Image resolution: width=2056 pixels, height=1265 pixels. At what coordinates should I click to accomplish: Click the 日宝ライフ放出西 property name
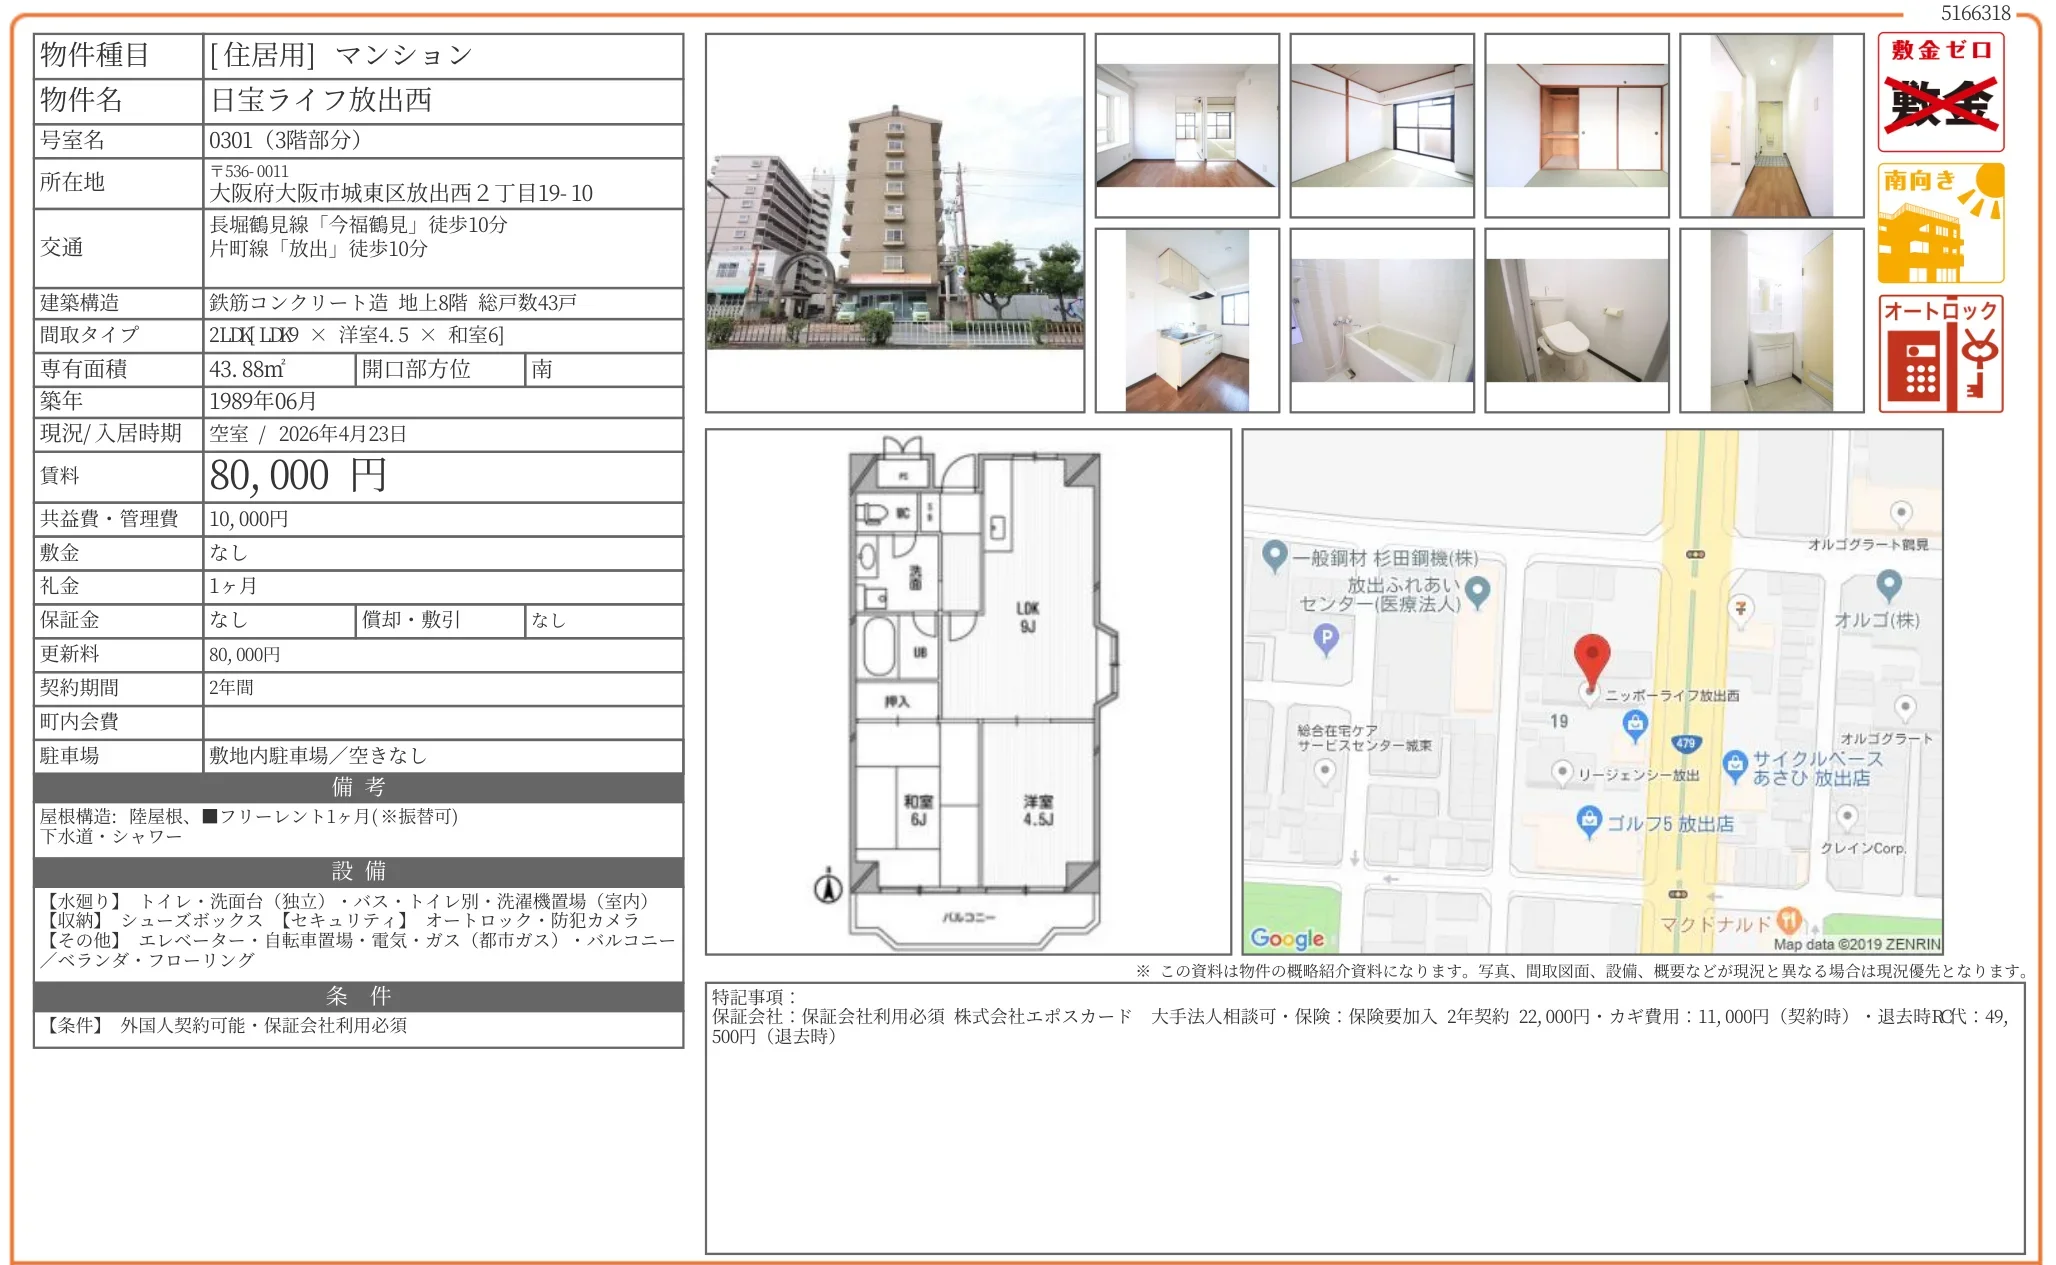pyautogui.click(x=321, y=100)
